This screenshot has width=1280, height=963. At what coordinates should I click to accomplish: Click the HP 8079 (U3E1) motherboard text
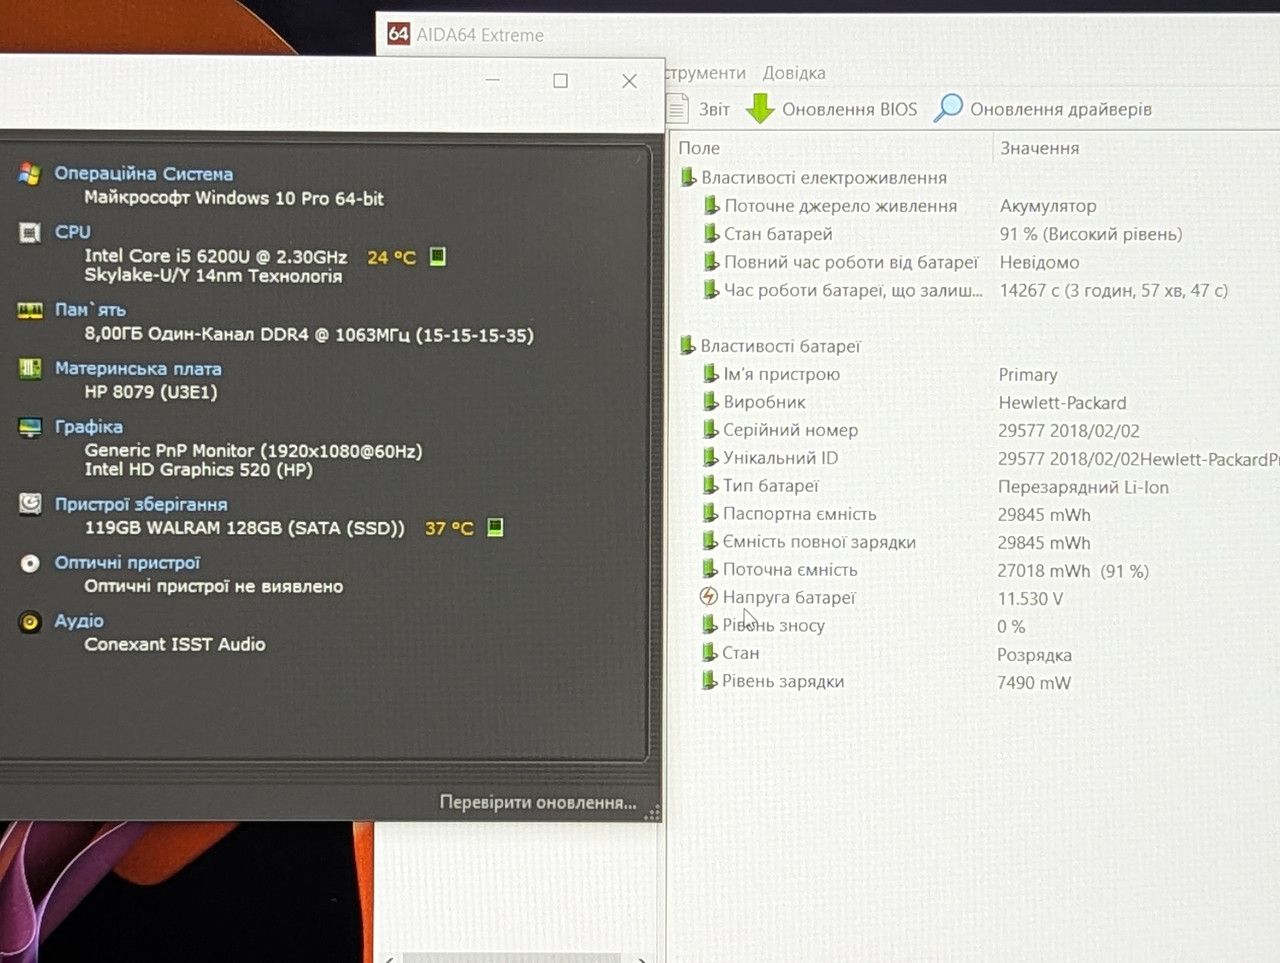(151, 392)
